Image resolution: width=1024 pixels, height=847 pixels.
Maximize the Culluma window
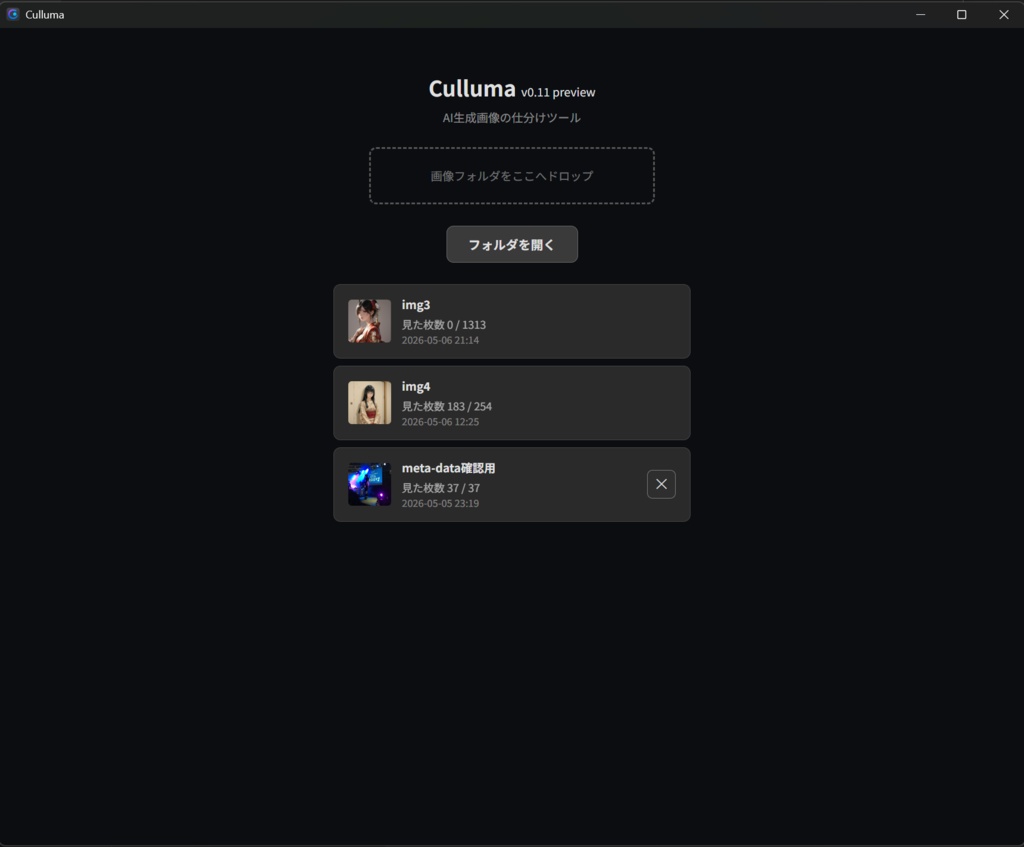coord(961,14)
